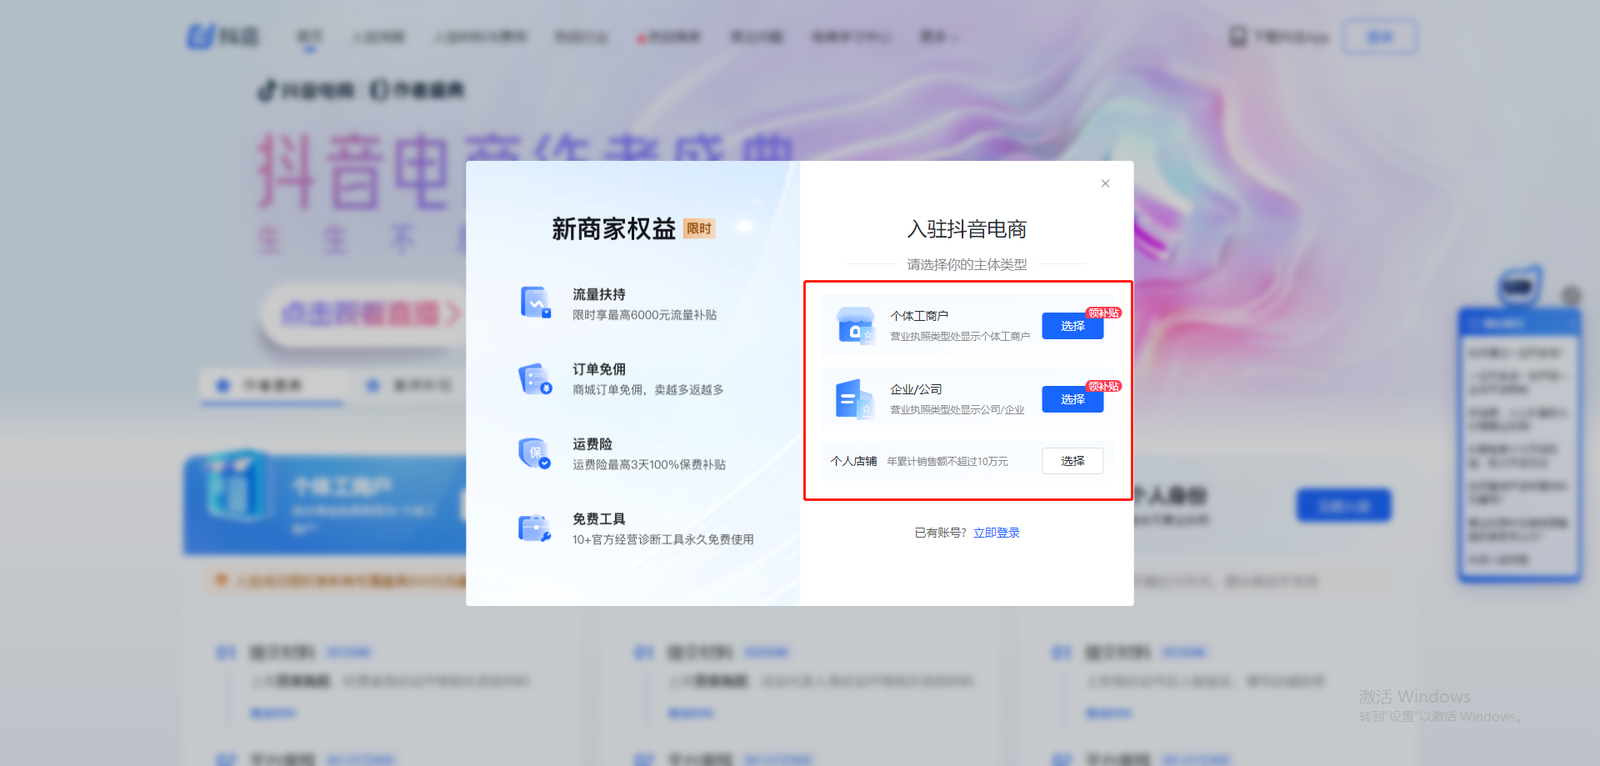Screen dimensions: 1600x766
Task: Click 限时享最高6000元流量补贴 description
Action: click(x=644, y=315)
